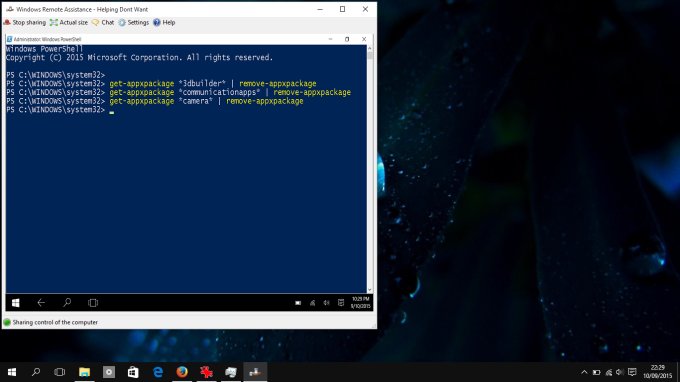Click the remote search magnifier icon
The image size is (680, 382).
pos(67,303)
